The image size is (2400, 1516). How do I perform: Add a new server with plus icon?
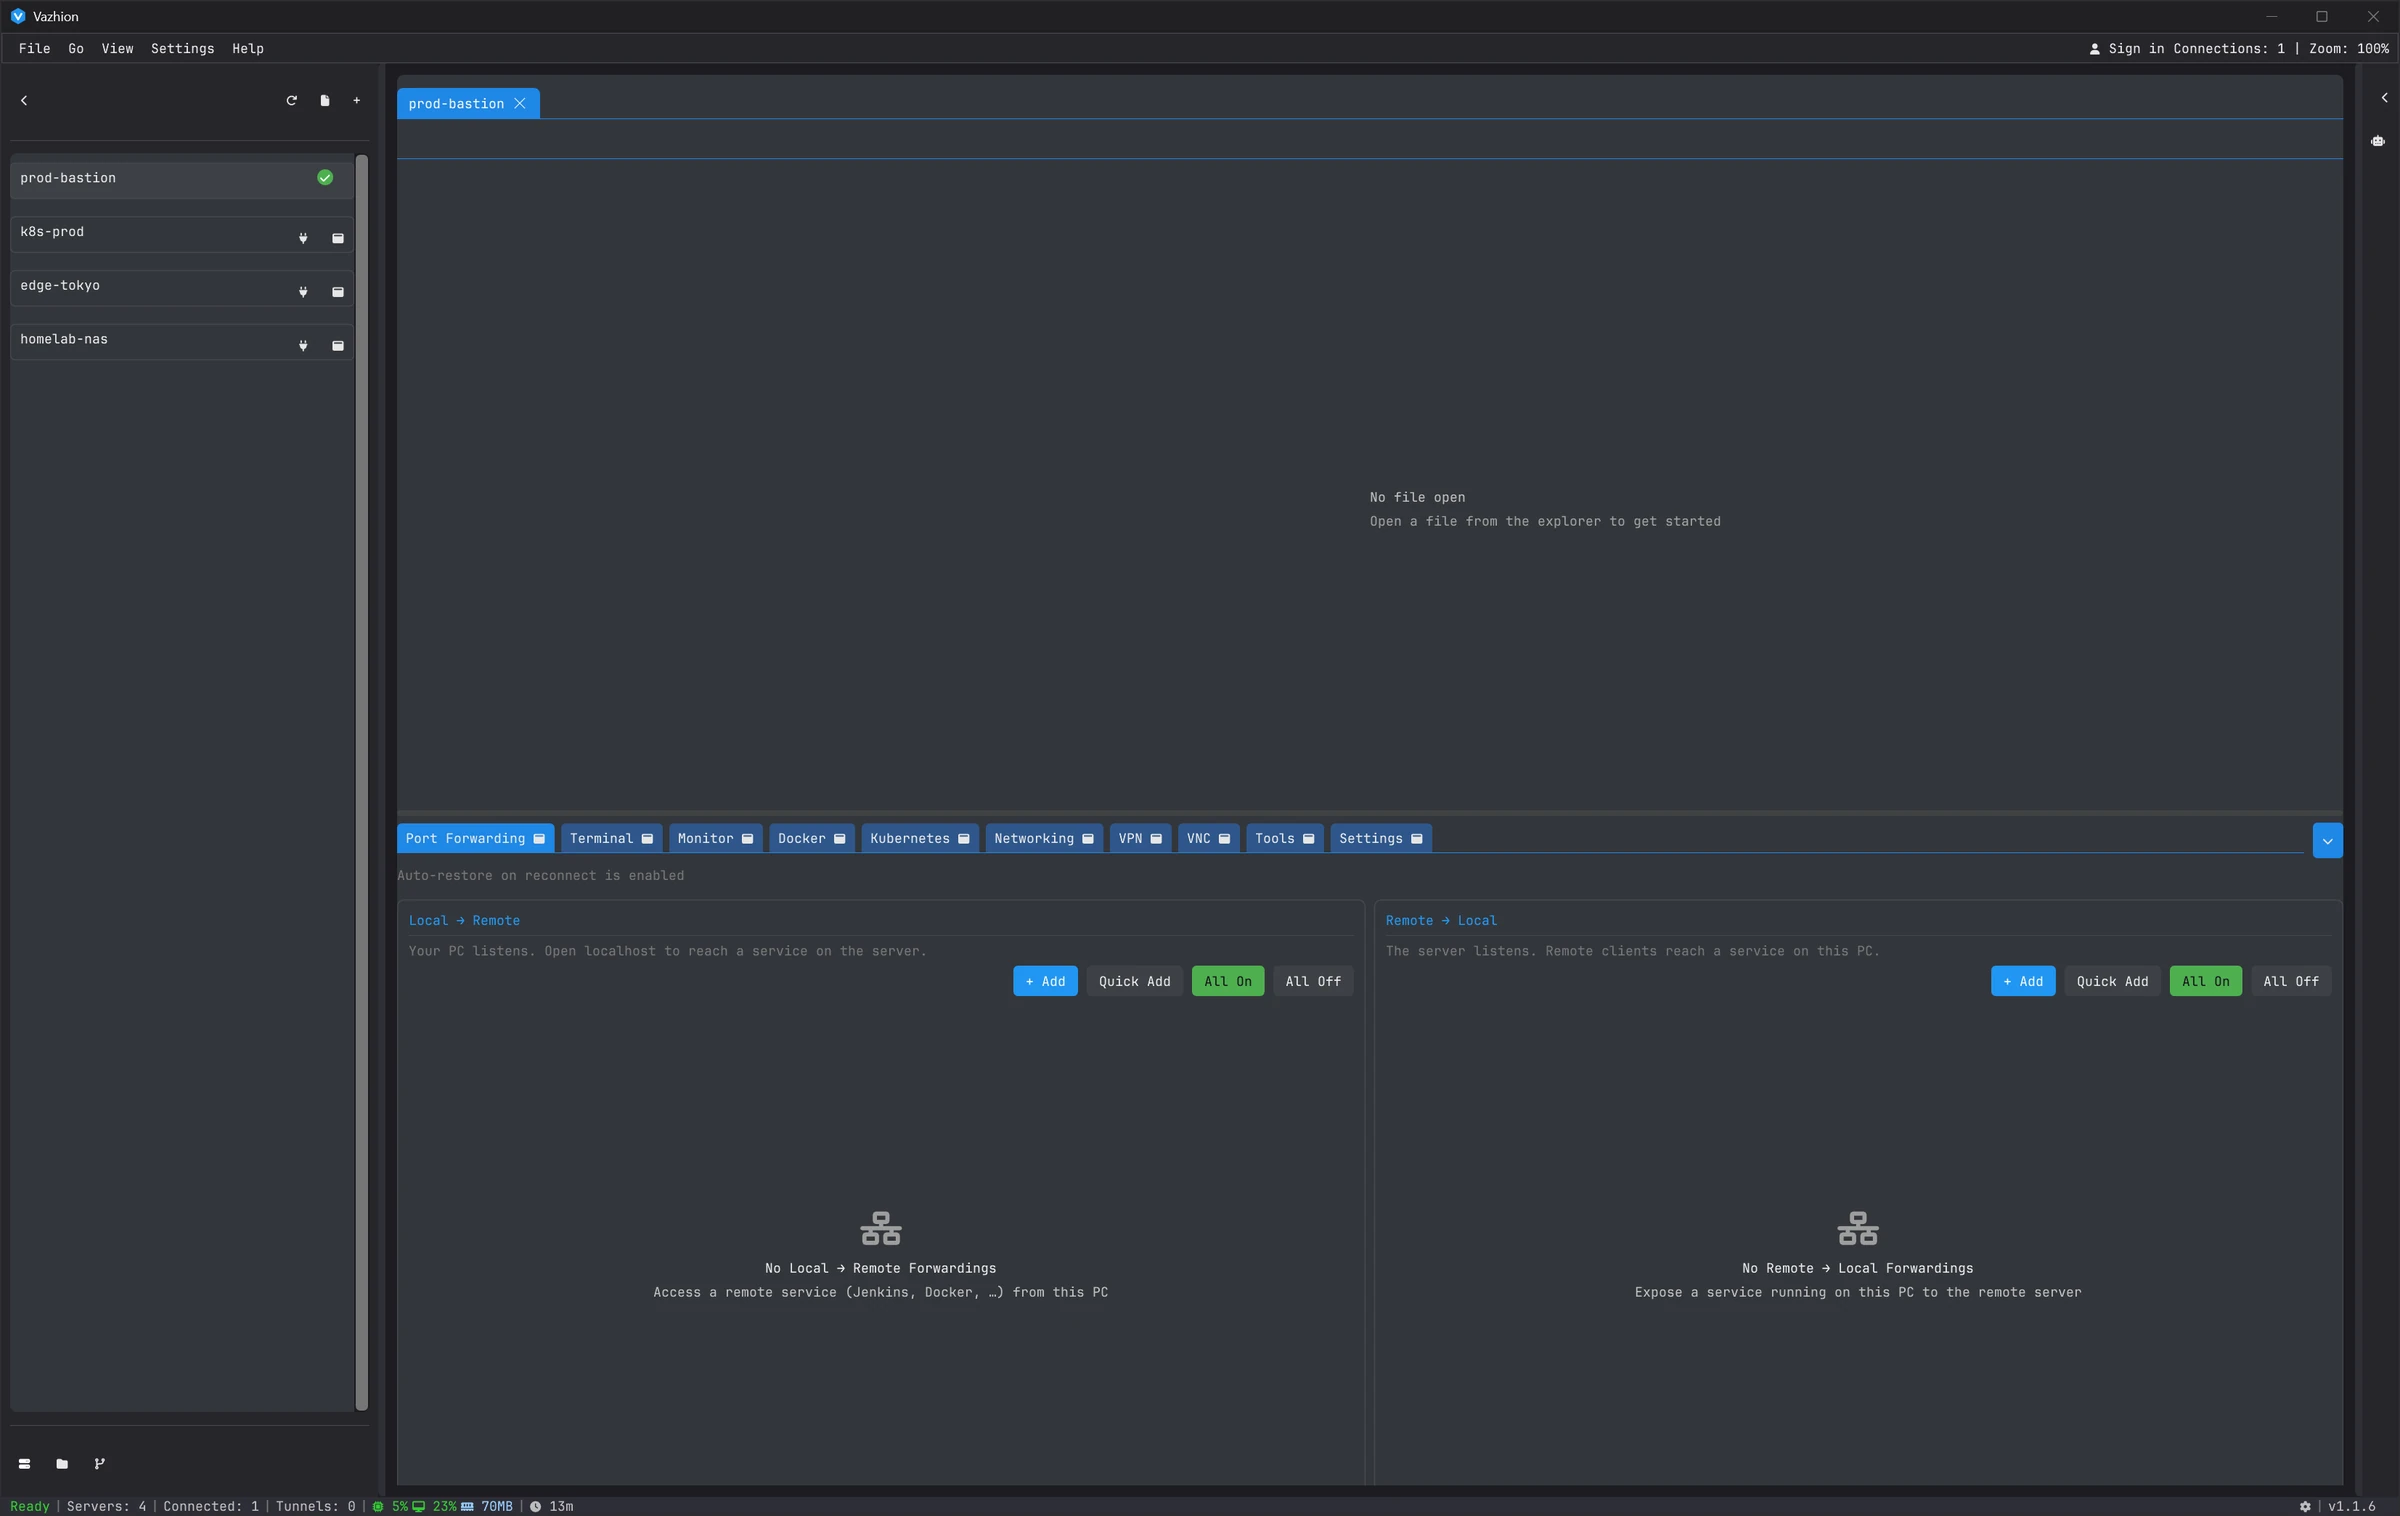click(x=356, y=100)
